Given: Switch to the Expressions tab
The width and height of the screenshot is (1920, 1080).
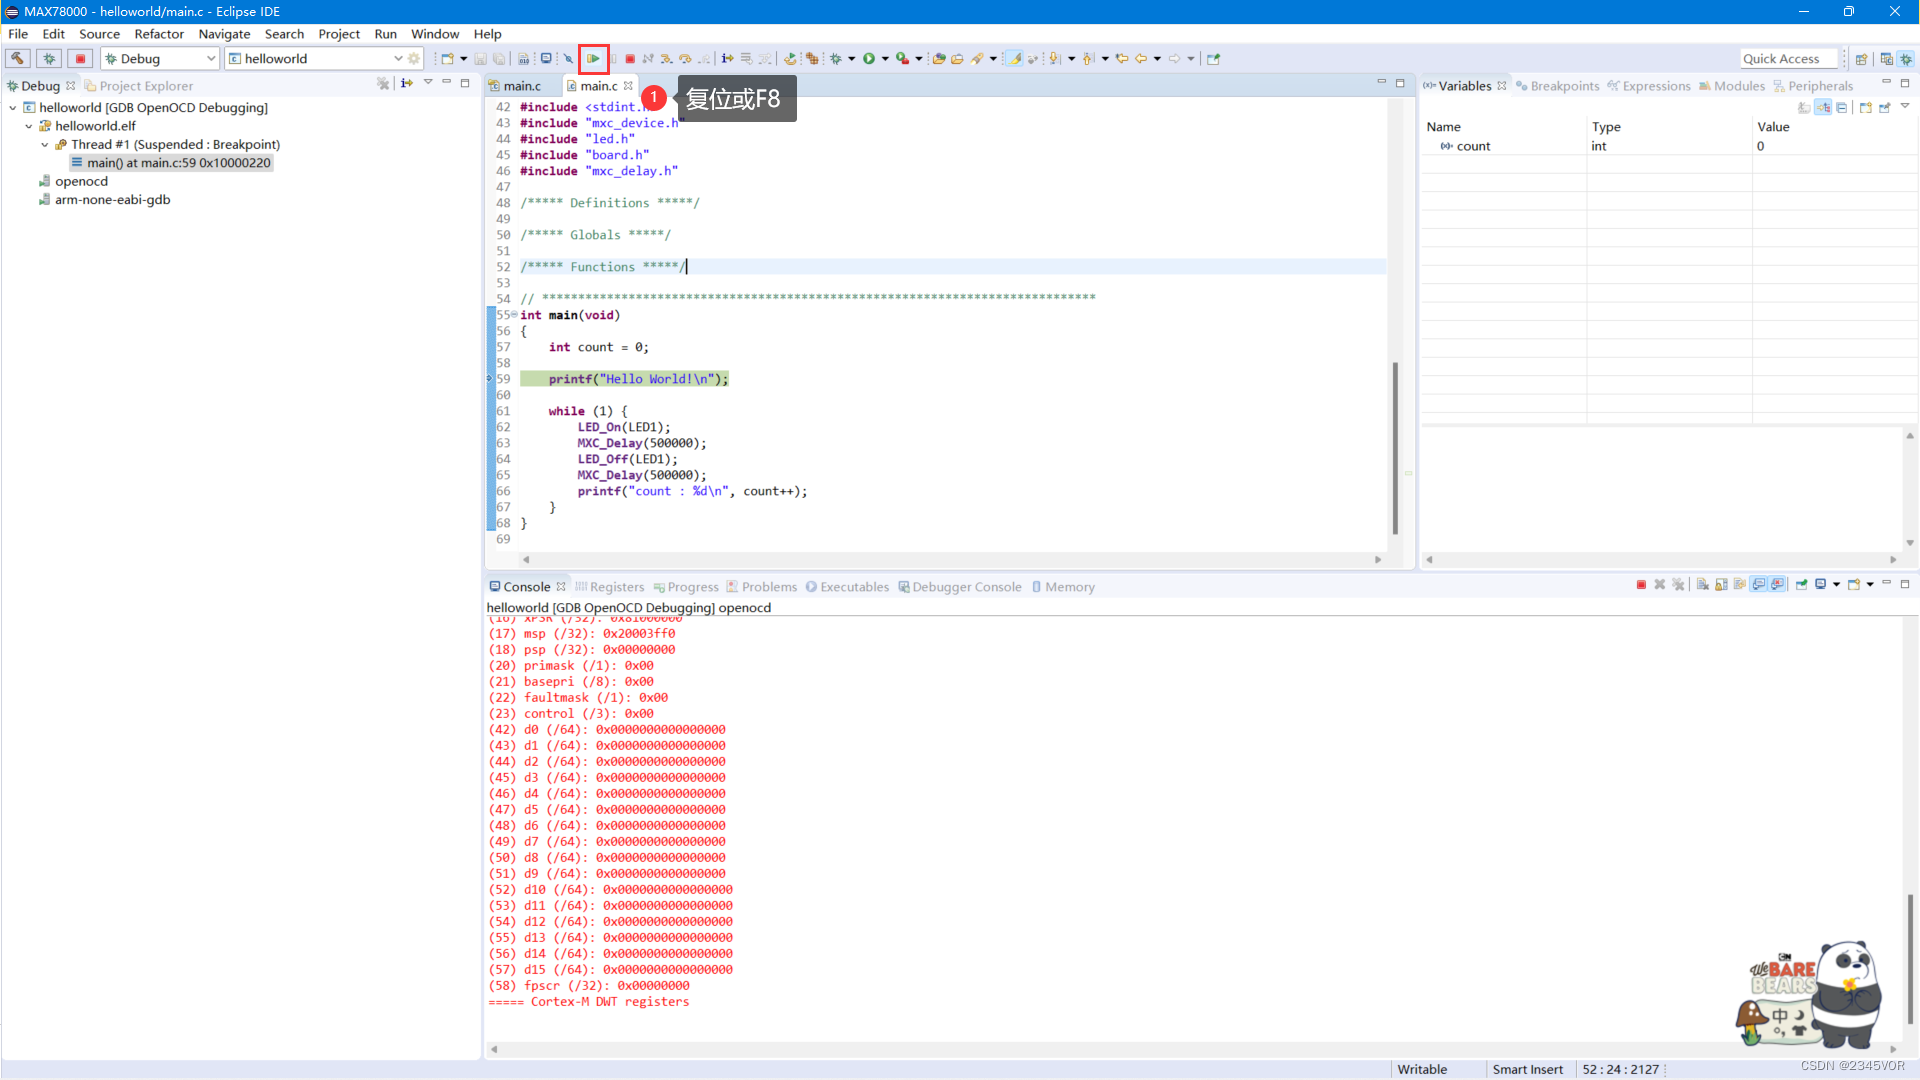Looking at the screenshot, I should (x=1648, y=86).
